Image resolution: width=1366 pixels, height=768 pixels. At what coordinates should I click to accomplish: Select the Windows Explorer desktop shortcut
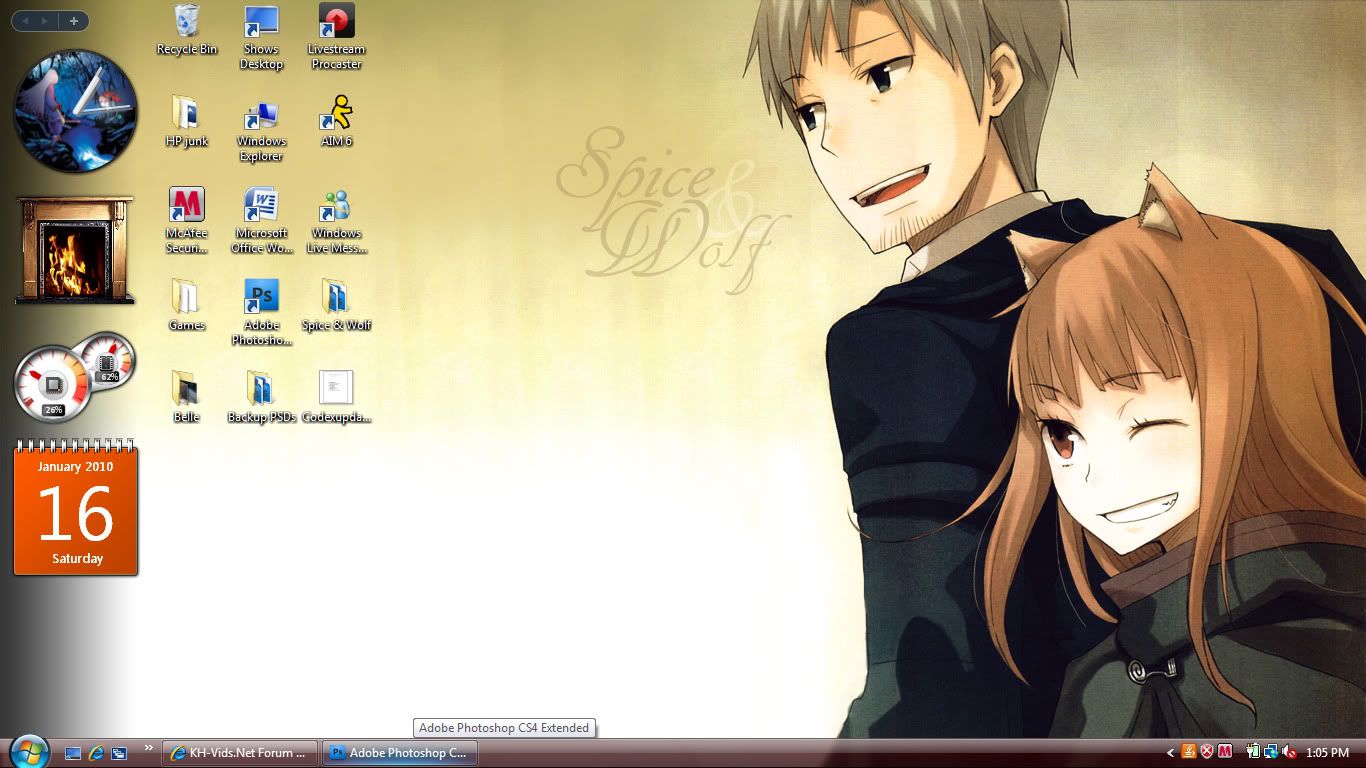point(261,129)
